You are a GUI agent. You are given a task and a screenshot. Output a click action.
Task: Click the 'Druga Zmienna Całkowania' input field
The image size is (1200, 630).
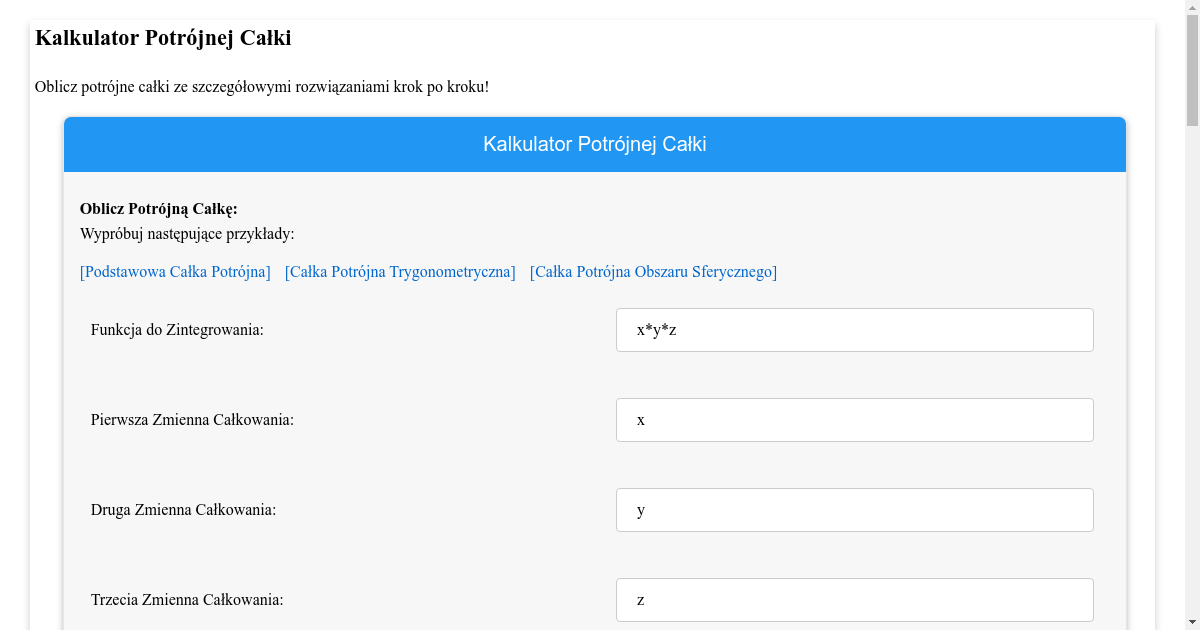[x=854, y=509]
